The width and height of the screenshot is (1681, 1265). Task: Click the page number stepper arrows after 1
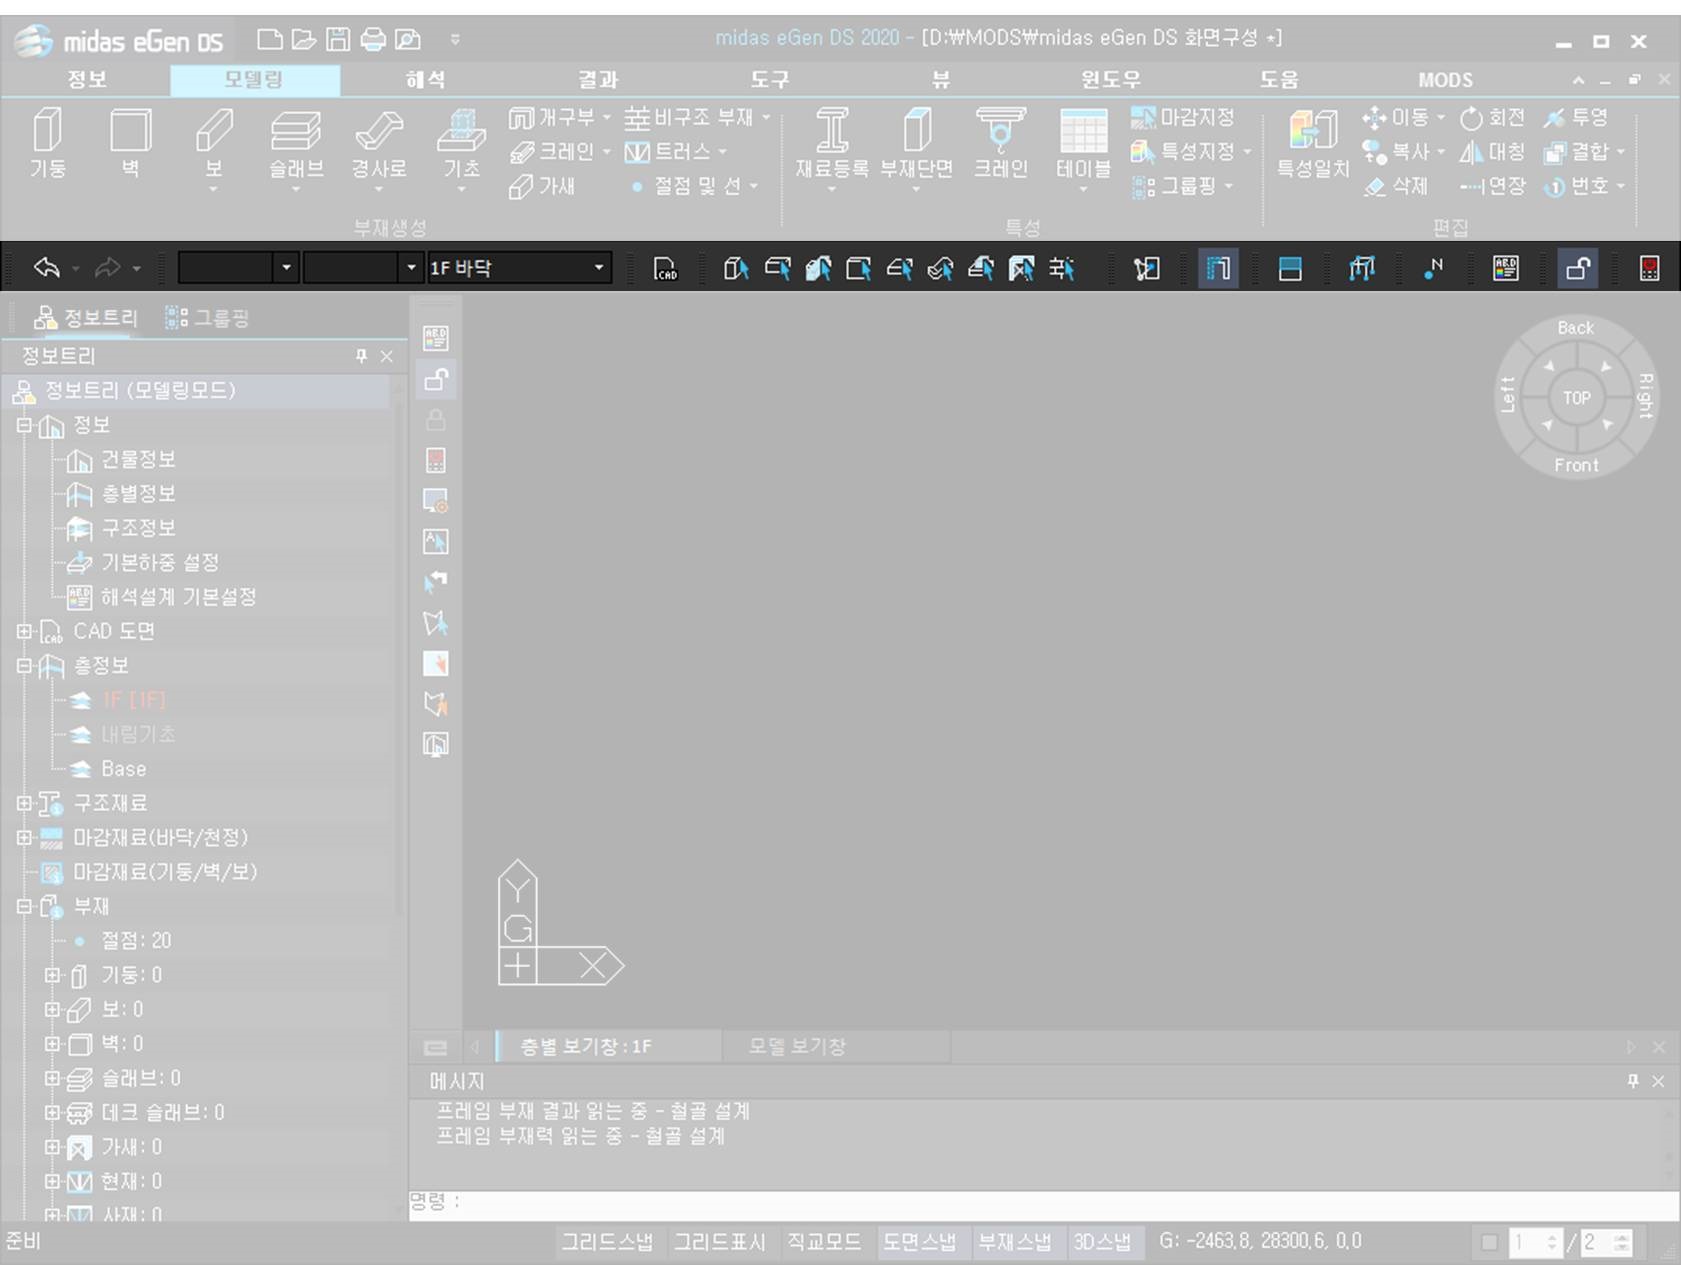(1552, 1242)
